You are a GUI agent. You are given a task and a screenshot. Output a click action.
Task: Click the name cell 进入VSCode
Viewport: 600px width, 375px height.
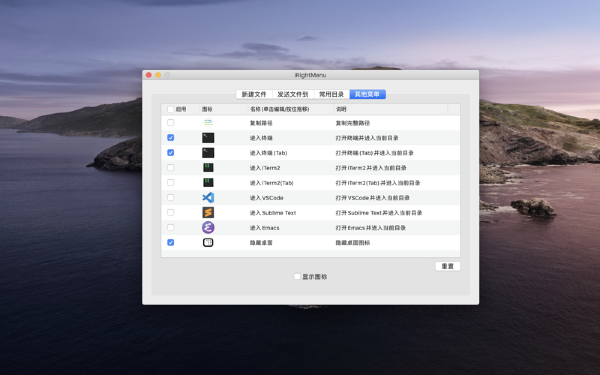pyautogui.click(x=266, y=198)
